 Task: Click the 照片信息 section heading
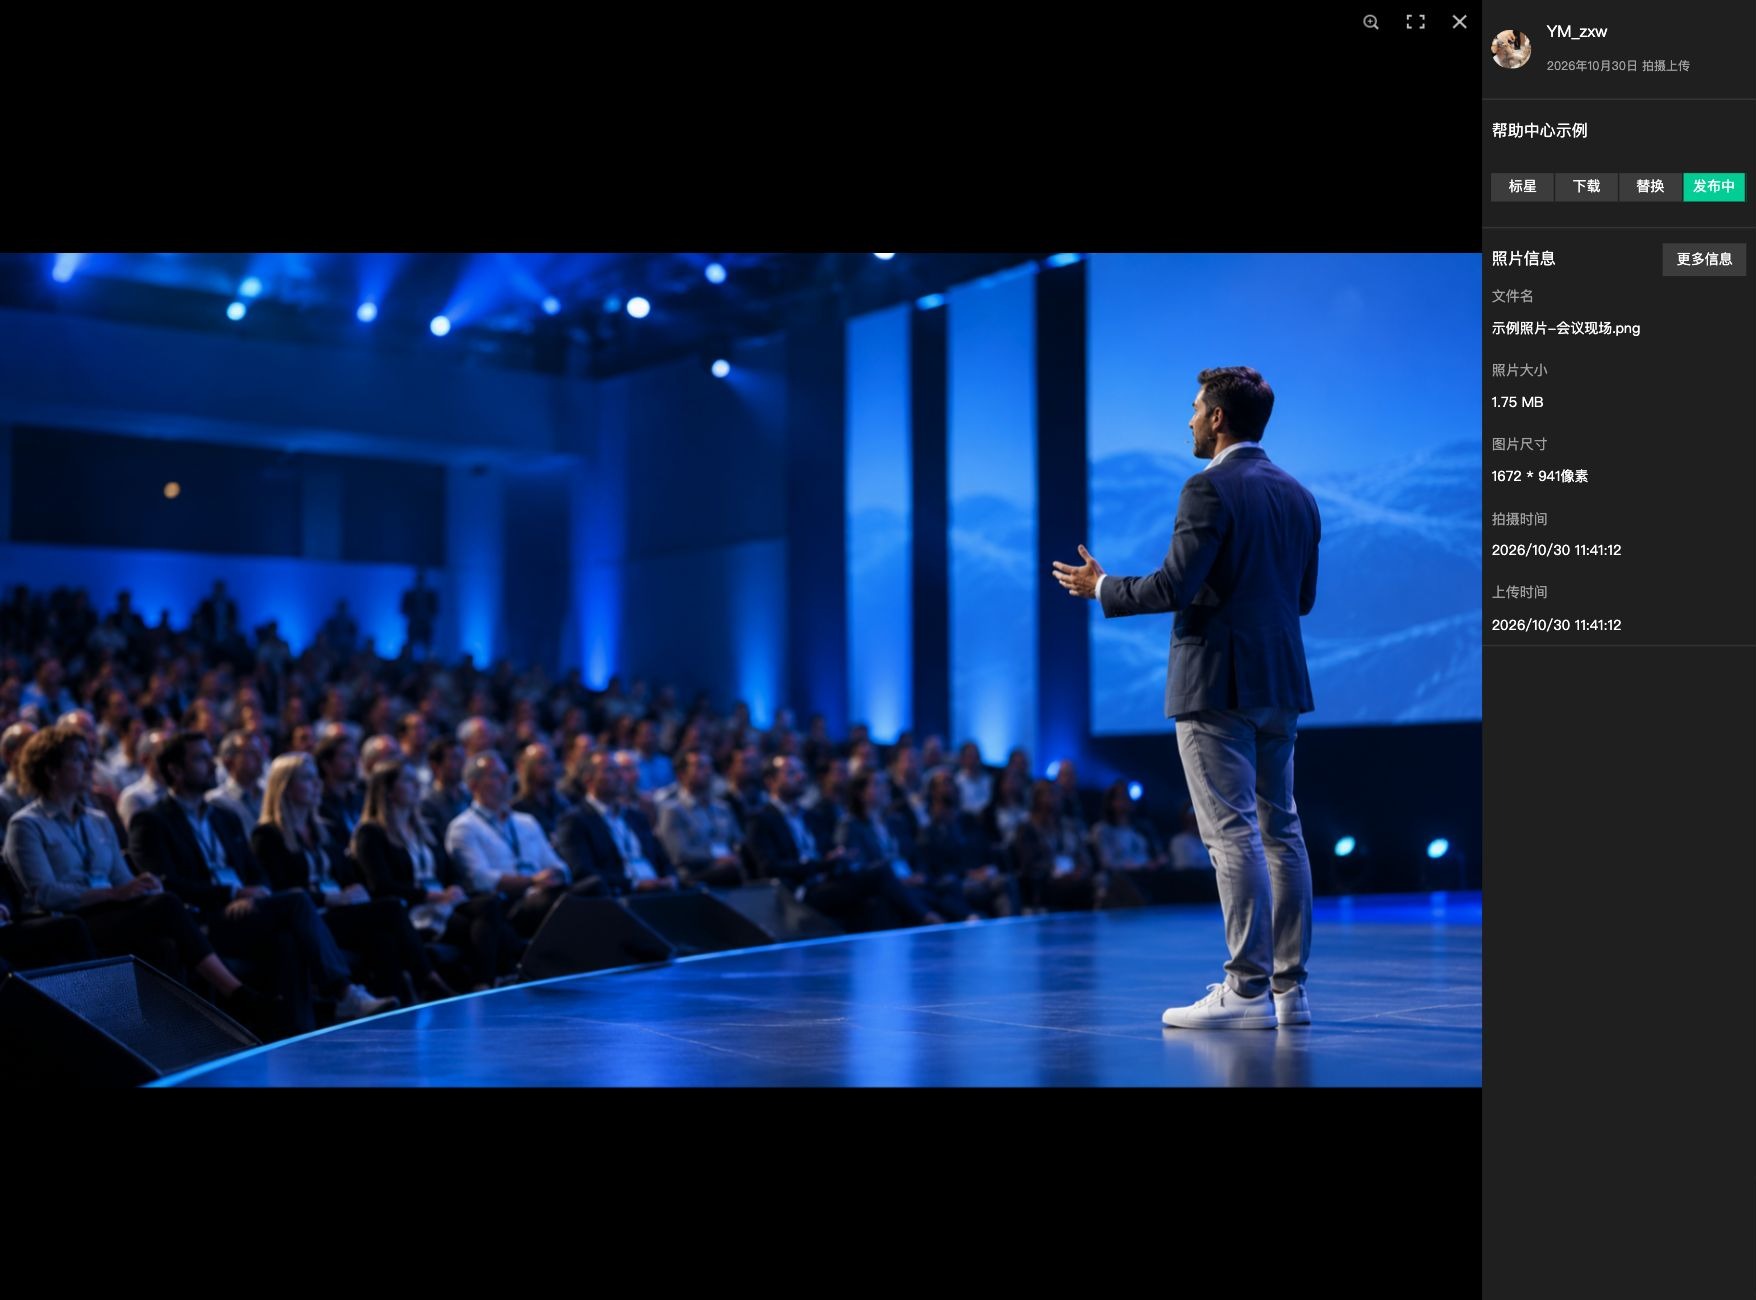1523,259
